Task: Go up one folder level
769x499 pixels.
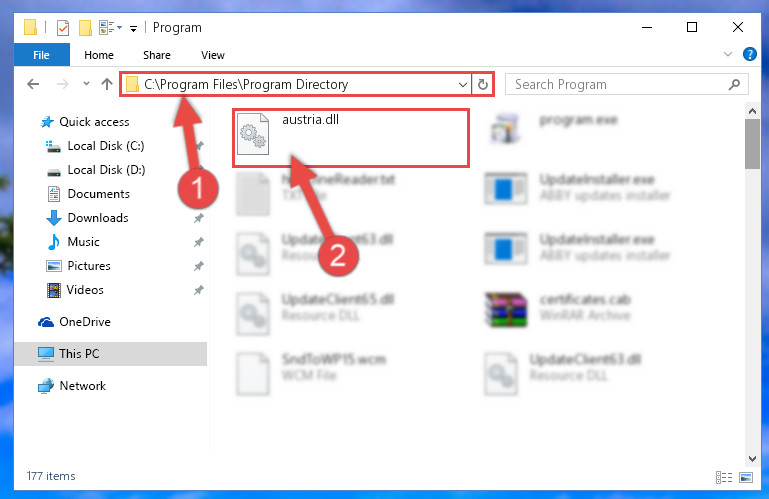Action: coord(106,84)
